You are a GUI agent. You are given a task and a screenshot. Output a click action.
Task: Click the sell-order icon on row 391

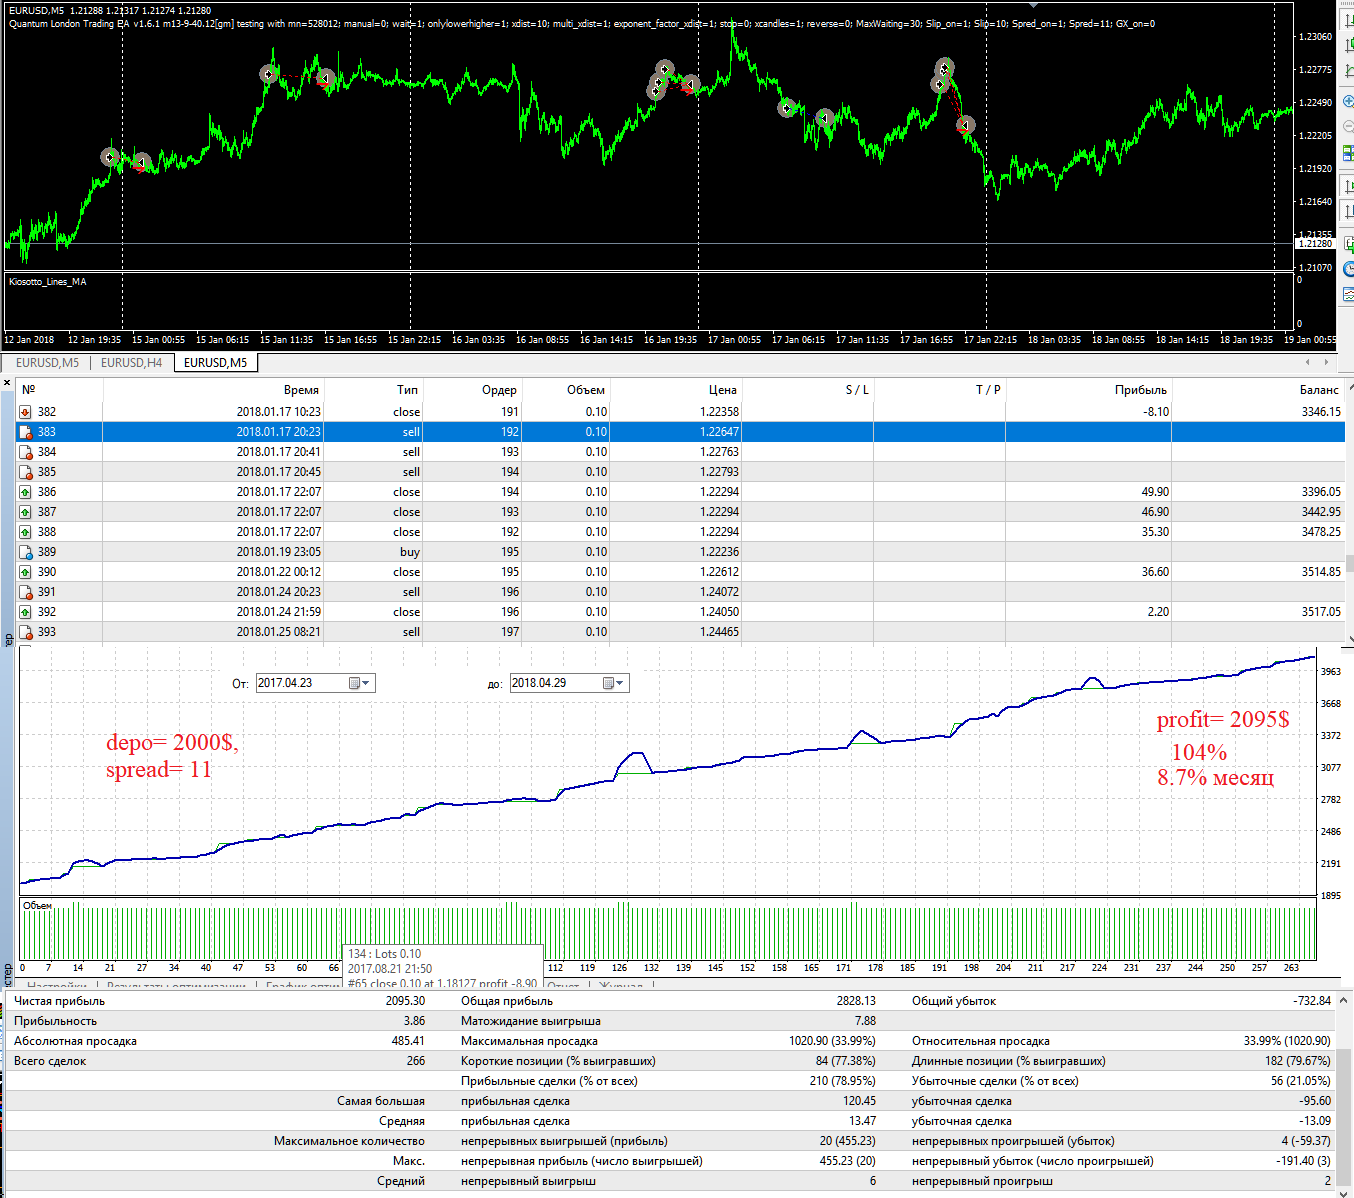[x=26, y=592]
